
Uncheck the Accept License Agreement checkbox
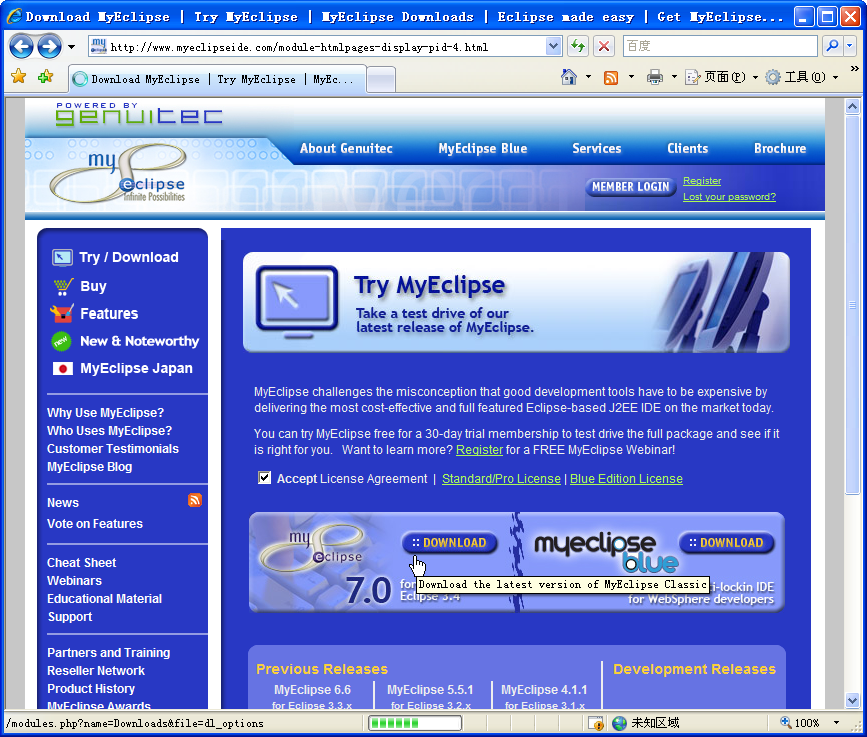pyautogui.click(x=264, y=478)
